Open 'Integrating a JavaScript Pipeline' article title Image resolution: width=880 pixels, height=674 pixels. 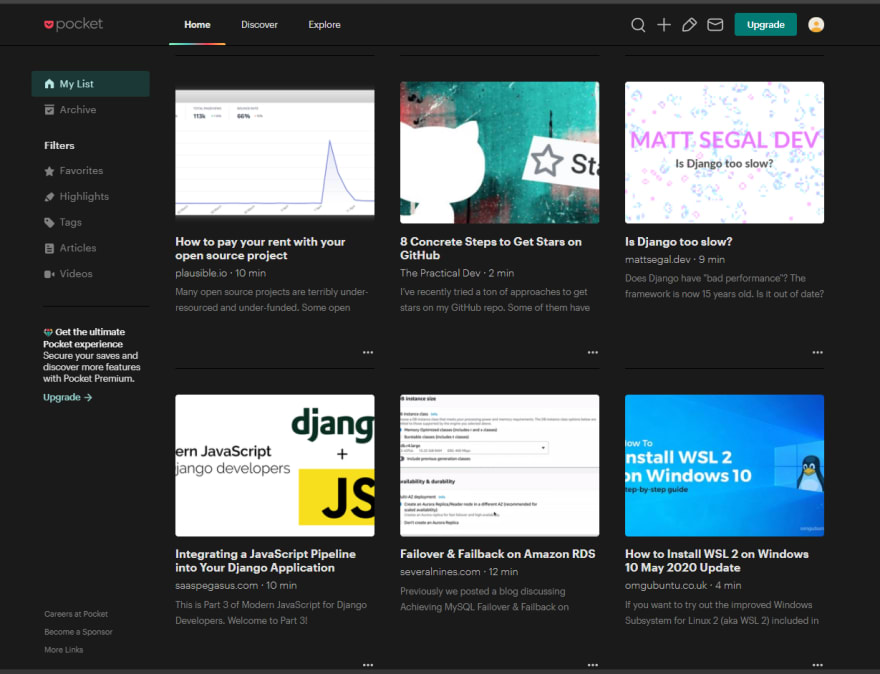click(265, 561)
